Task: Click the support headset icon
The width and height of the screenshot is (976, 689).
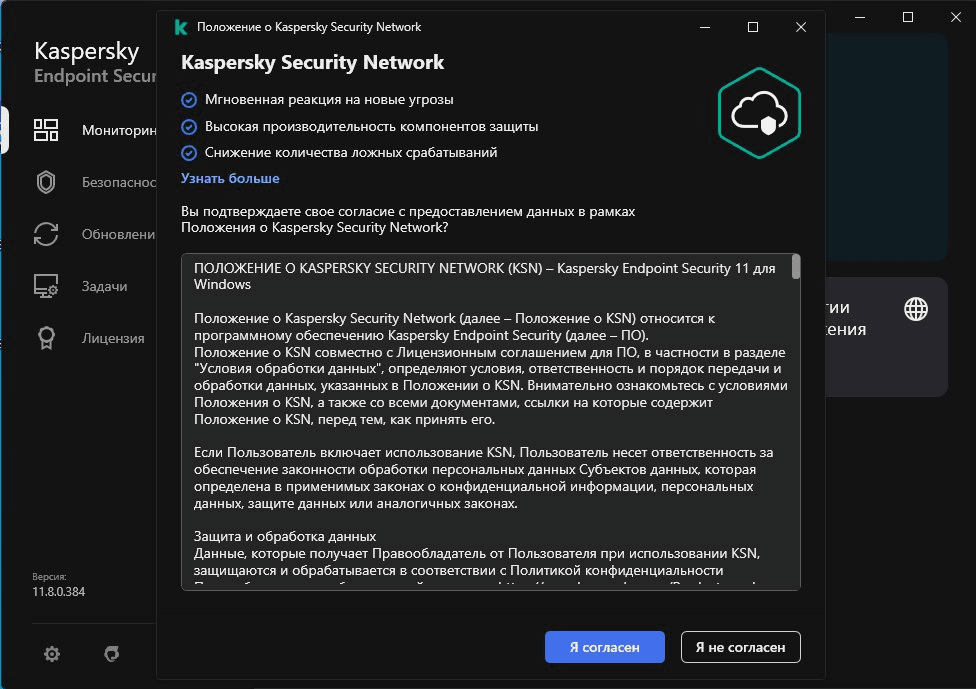Action: click(112, 654)
